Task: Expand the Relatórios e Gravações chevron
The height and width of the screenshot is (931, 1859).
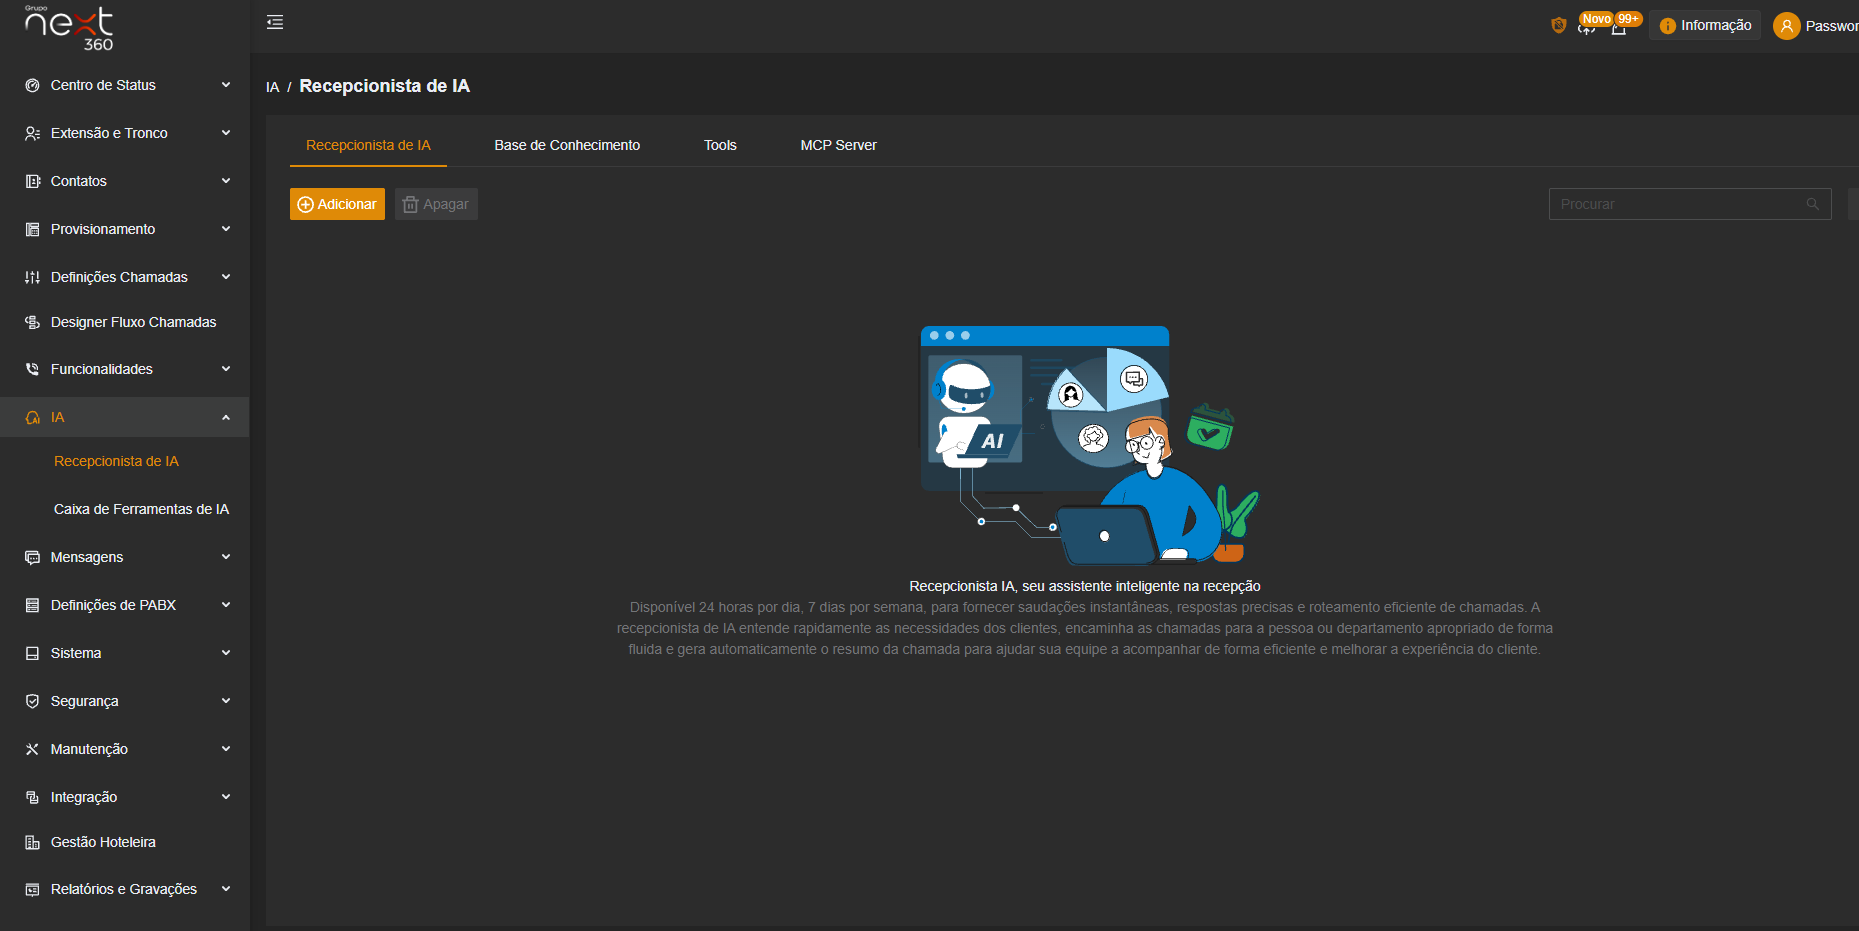Action: pos(226,889)
